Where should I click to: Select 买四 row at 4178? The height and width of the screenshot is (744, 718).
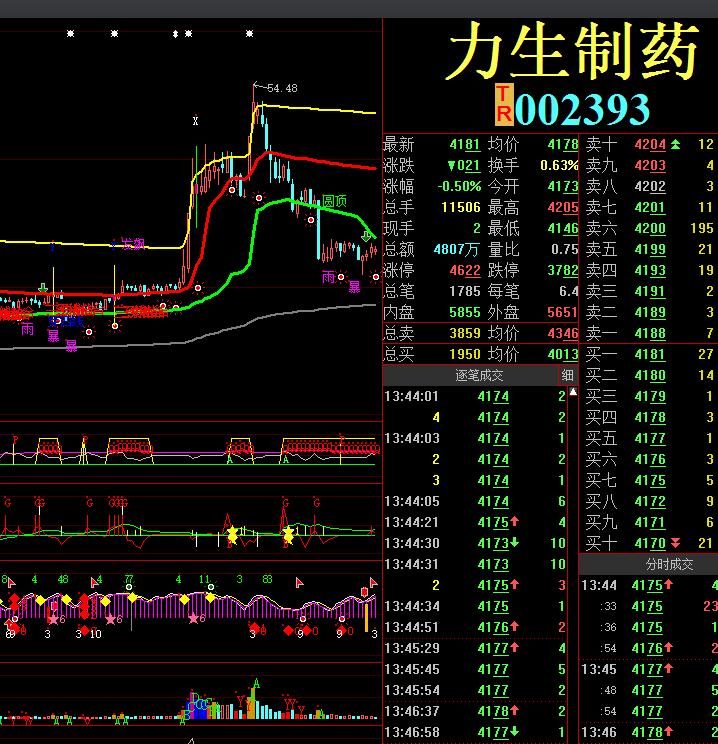[649, 418]
